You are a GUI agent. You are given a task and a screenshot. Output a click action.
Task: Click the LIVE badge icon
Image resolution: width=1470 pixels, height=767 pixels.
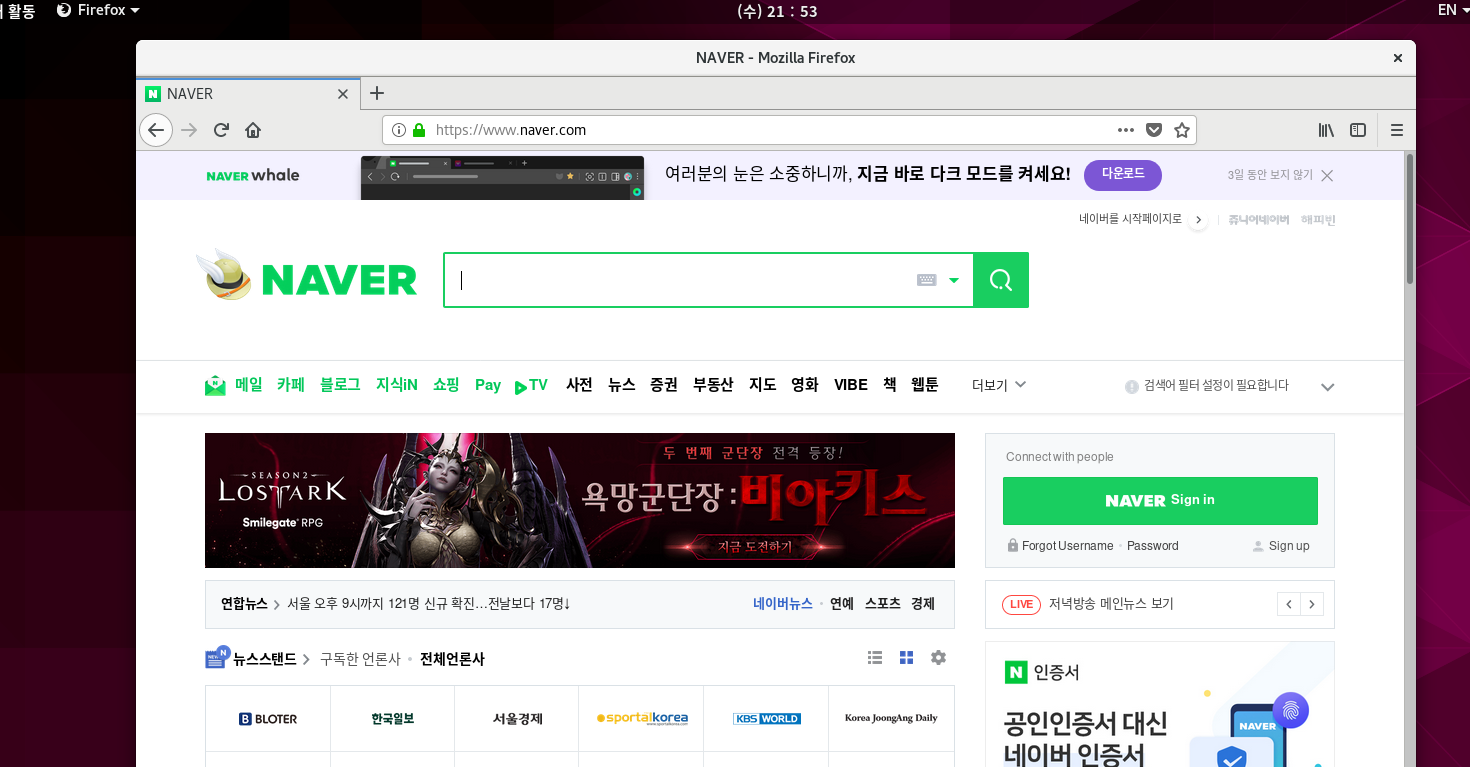(1021, 604)
